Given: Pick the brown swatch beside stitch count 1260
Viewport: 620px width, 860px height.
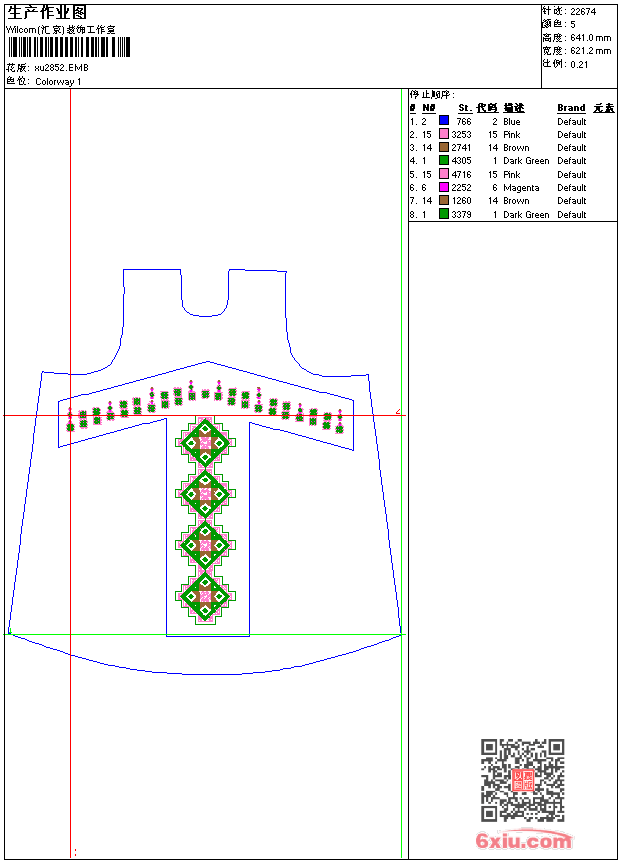Looking at the screenshot, I should coord(444,200).
